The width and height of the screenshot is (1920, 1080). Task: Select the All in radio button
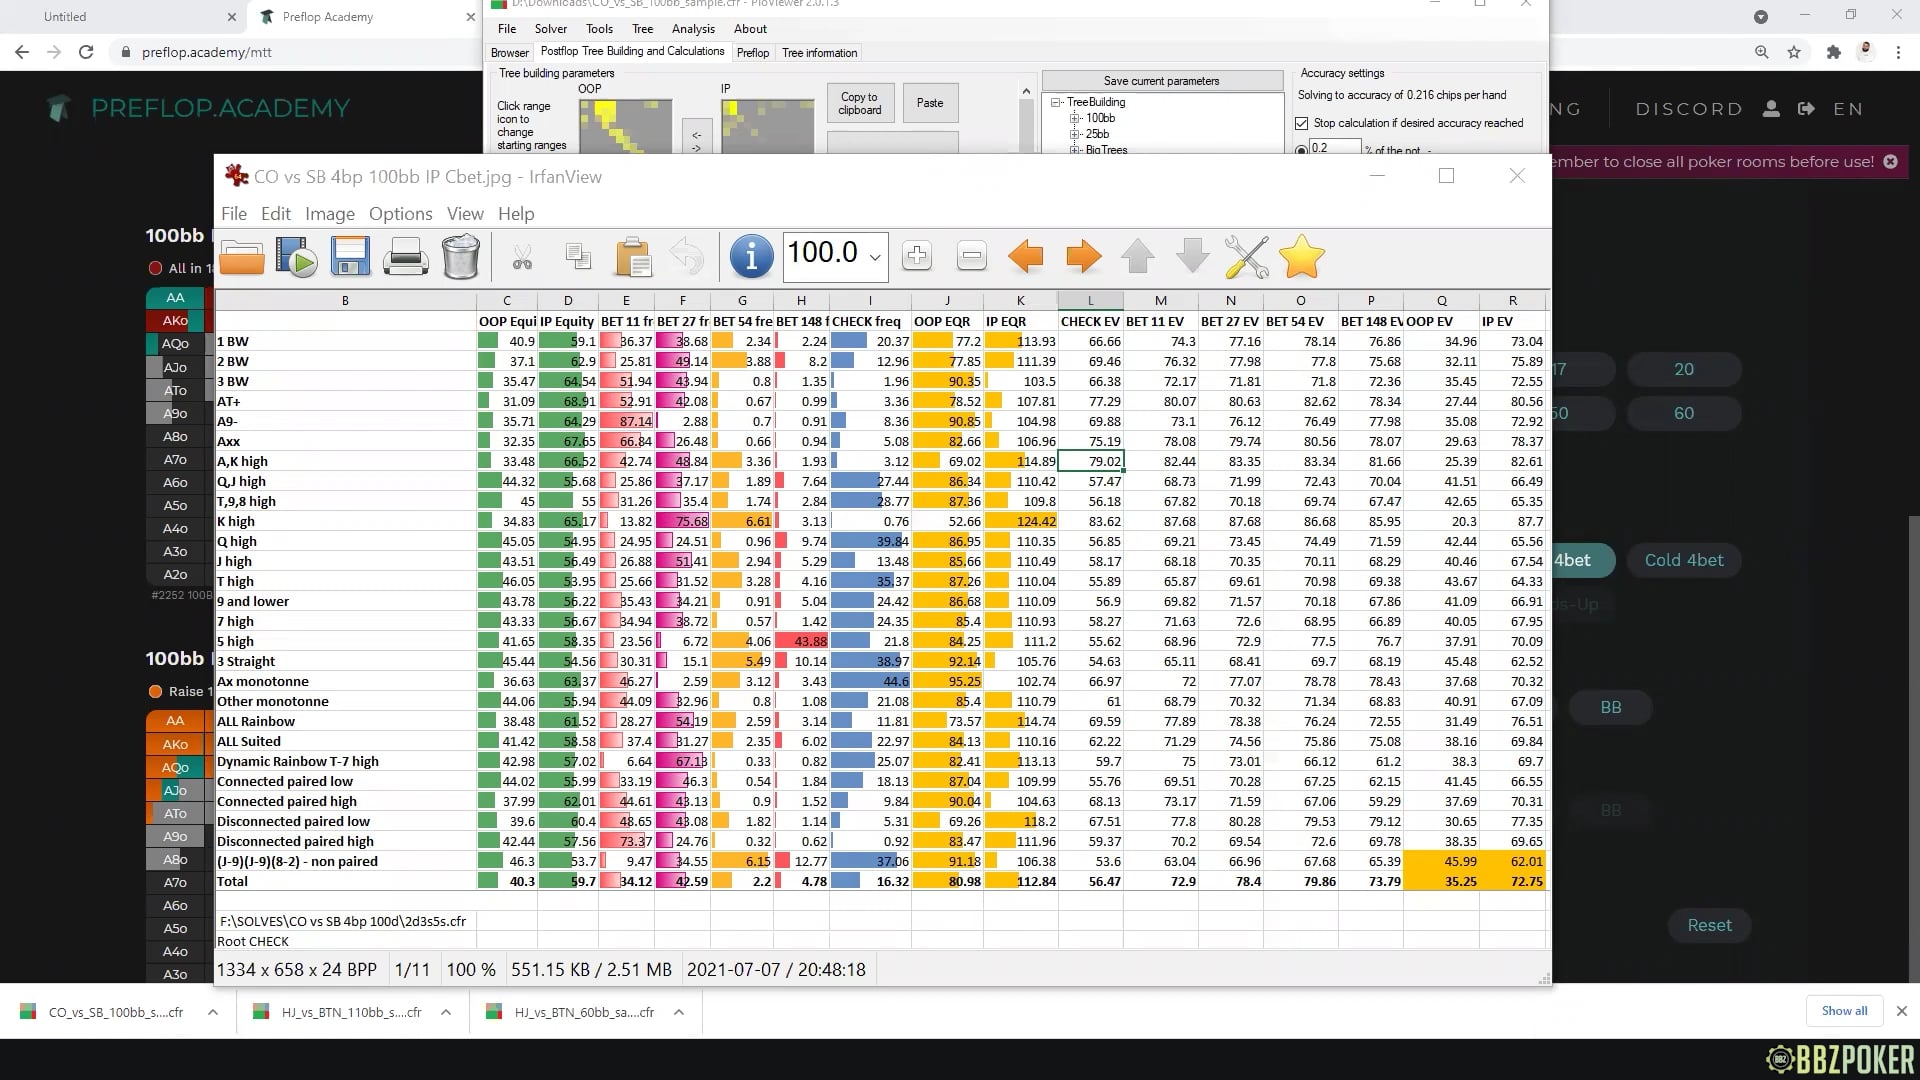(156, 268)
